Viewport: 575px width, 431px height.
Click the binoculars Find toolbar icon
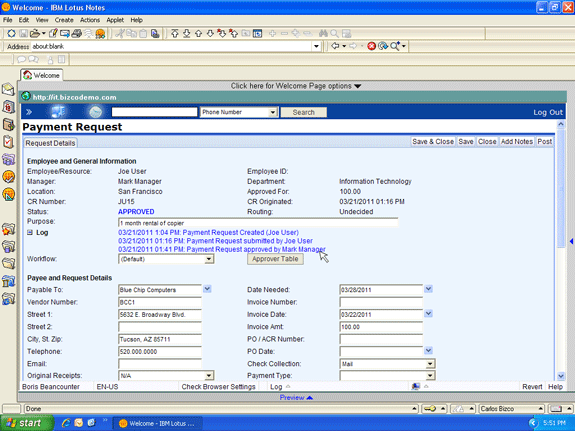tap(323, 34)
